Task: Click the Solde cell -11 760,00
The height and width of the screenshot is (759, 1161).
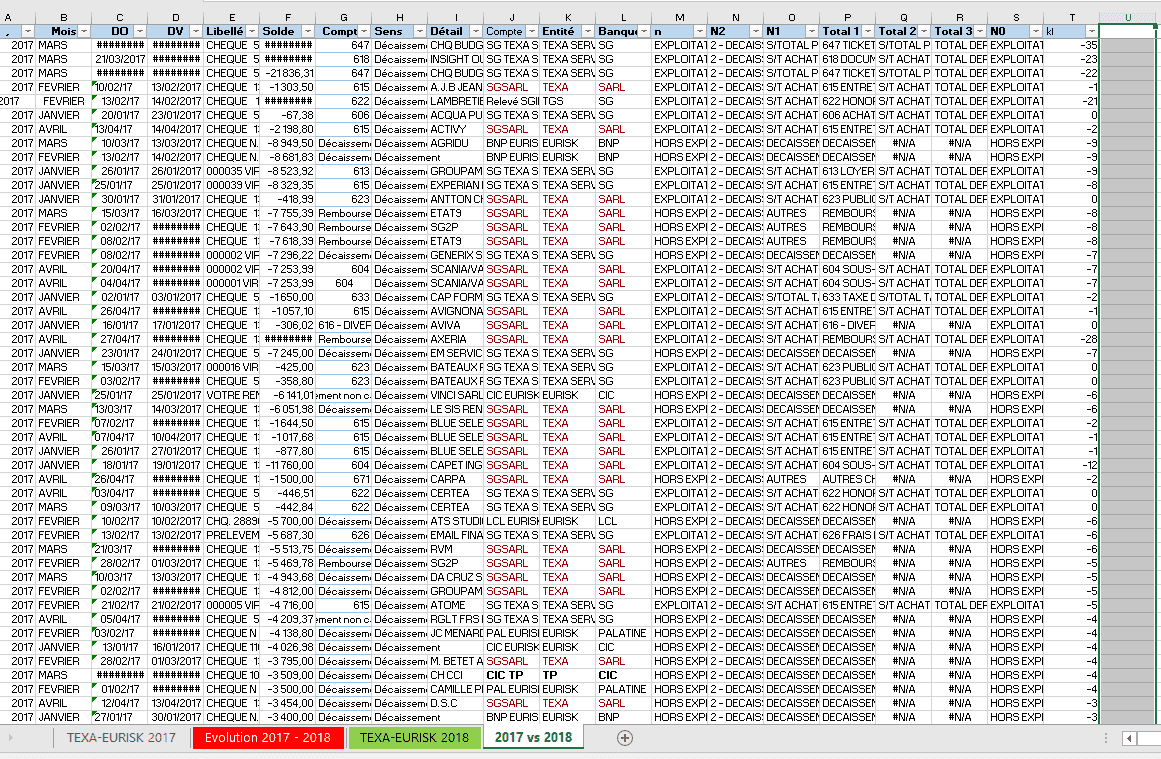Action: tap(288, 465)
